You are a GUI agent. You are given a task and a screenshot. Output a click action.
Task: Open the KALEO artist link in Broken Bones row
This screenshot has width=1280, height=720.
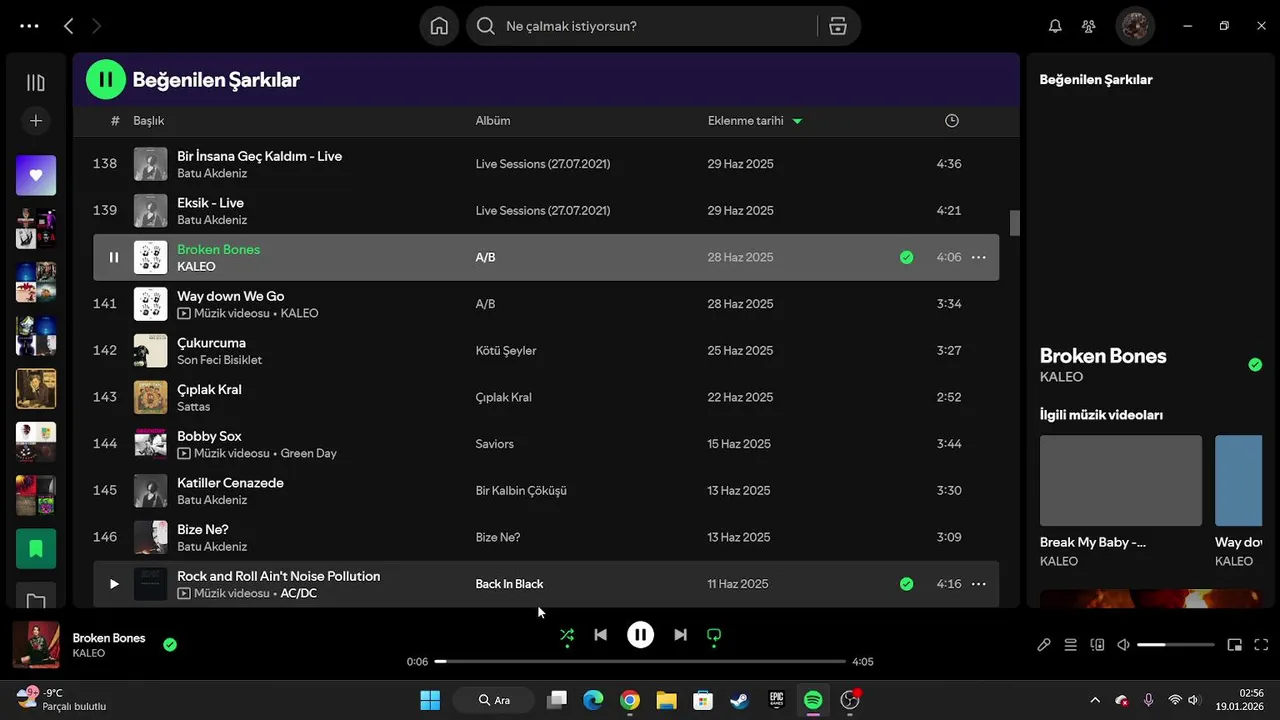[196, 267]
